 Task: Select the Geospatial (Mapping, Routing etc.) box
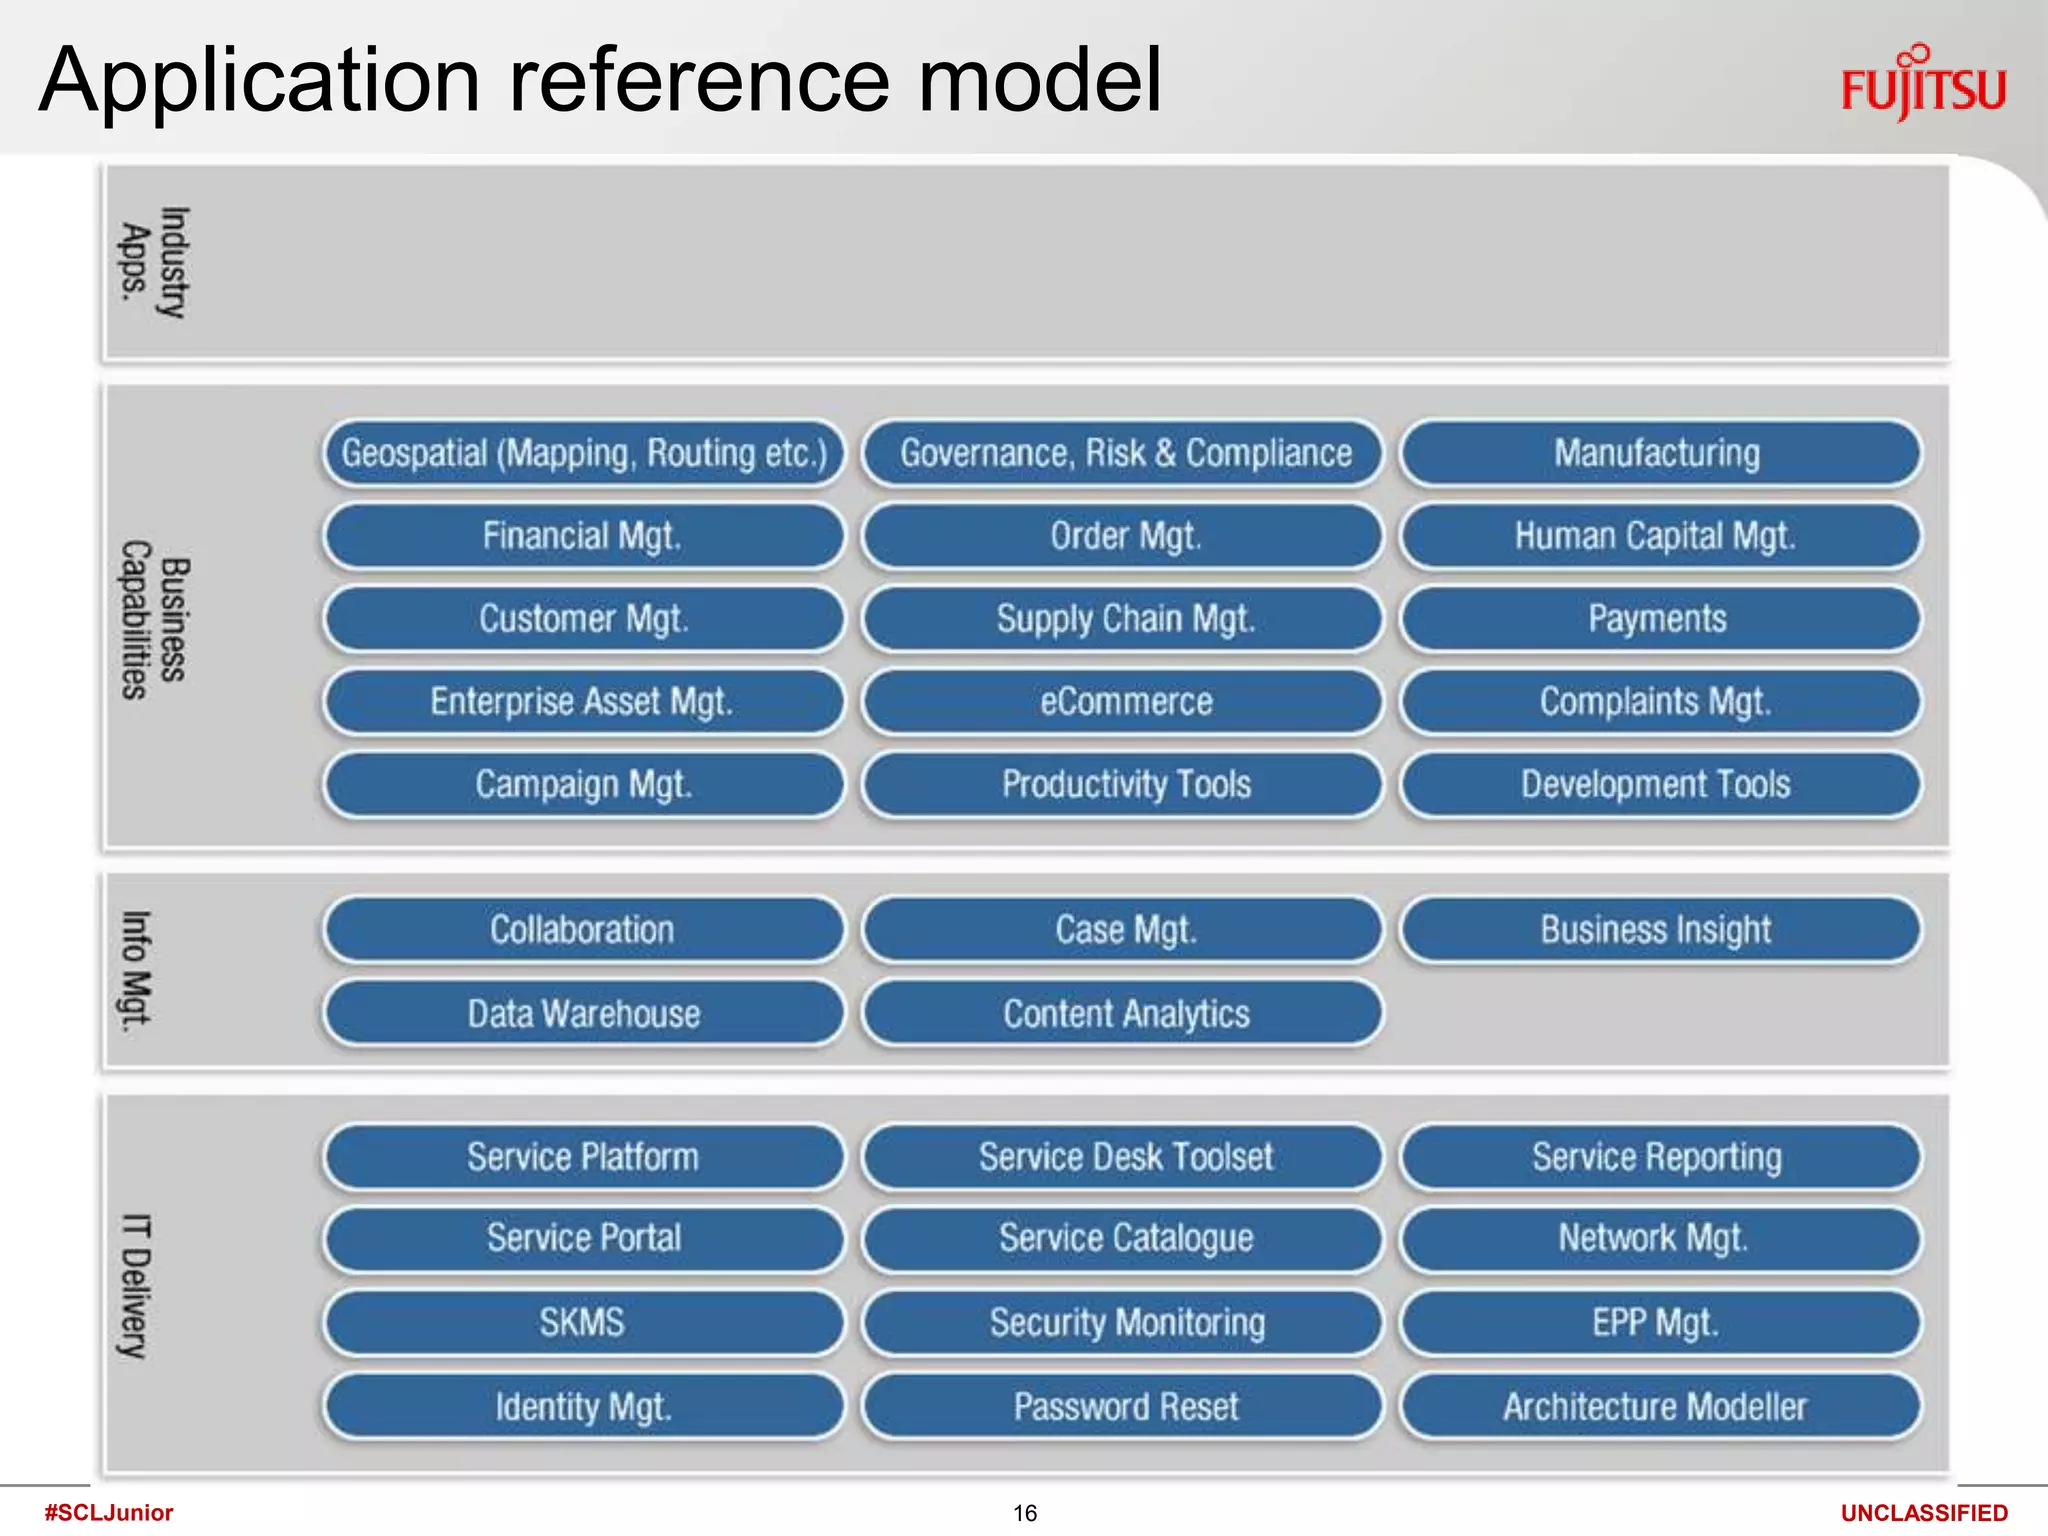click(x=584, y=453)
